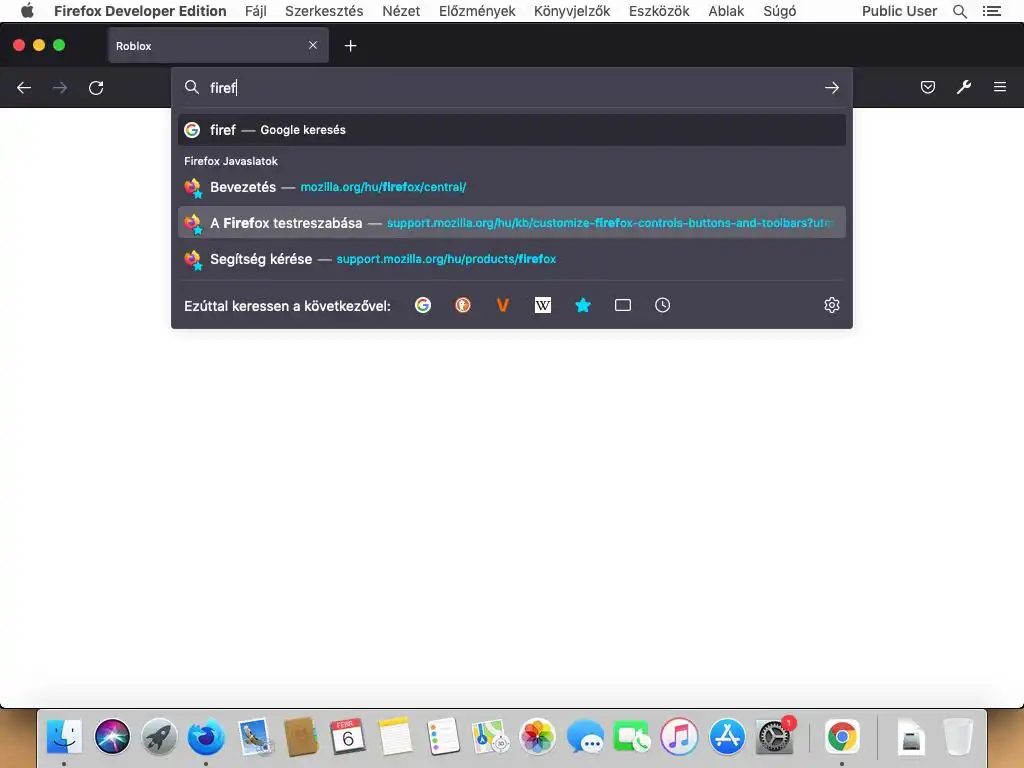Open the Előzmények menu
Image resolution: width=1024 pixels, height=768 pixels.
tap(477, 11)
